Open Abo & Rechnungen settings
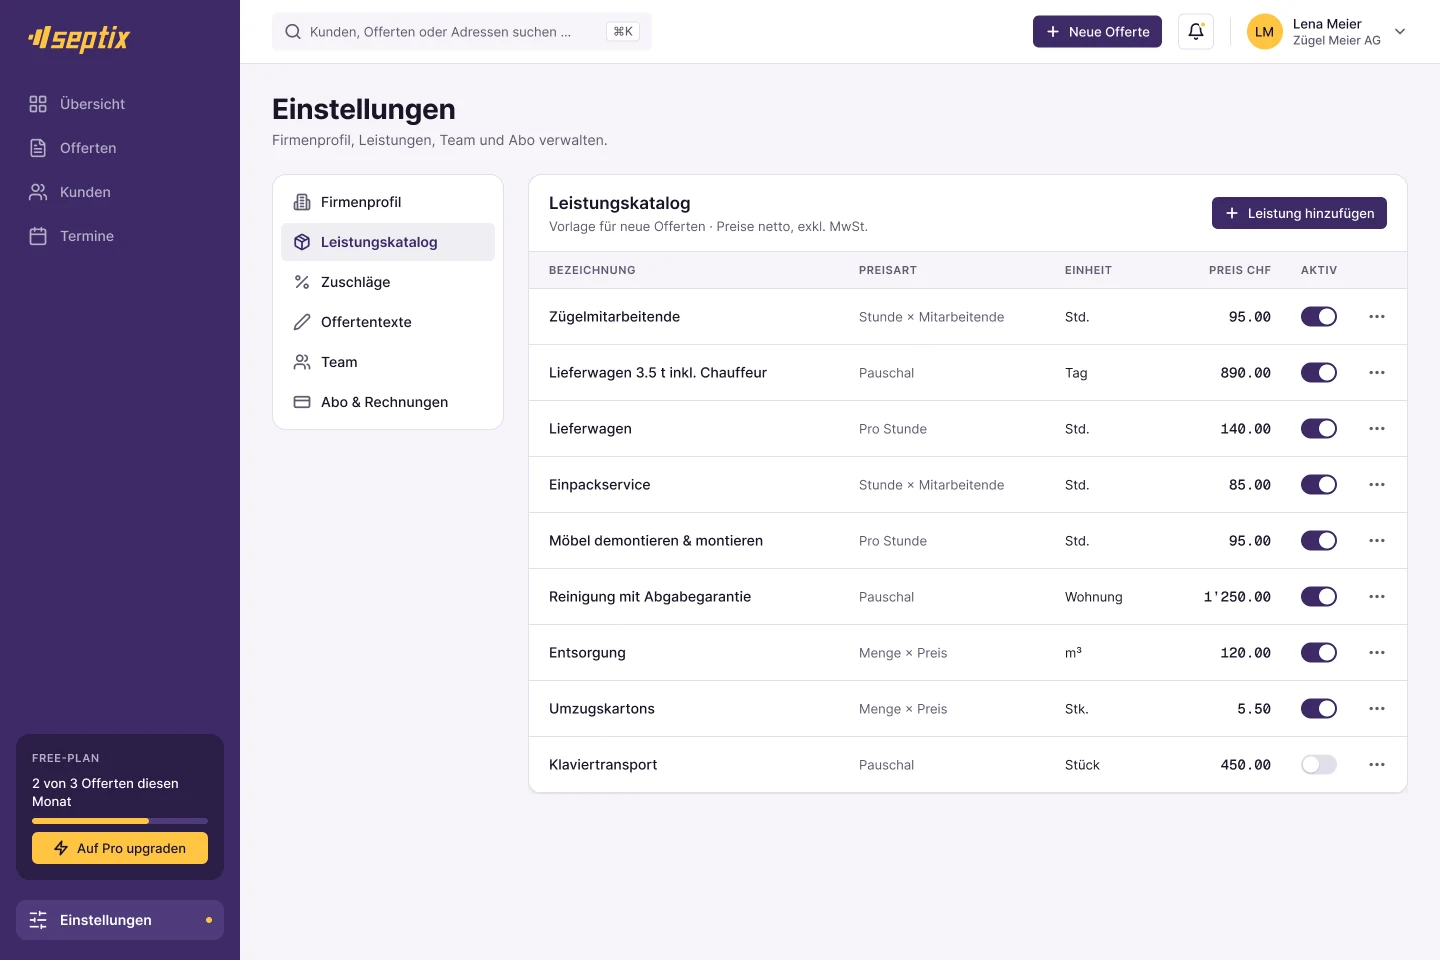The image size is (1440, 960). tap(388, 402)
